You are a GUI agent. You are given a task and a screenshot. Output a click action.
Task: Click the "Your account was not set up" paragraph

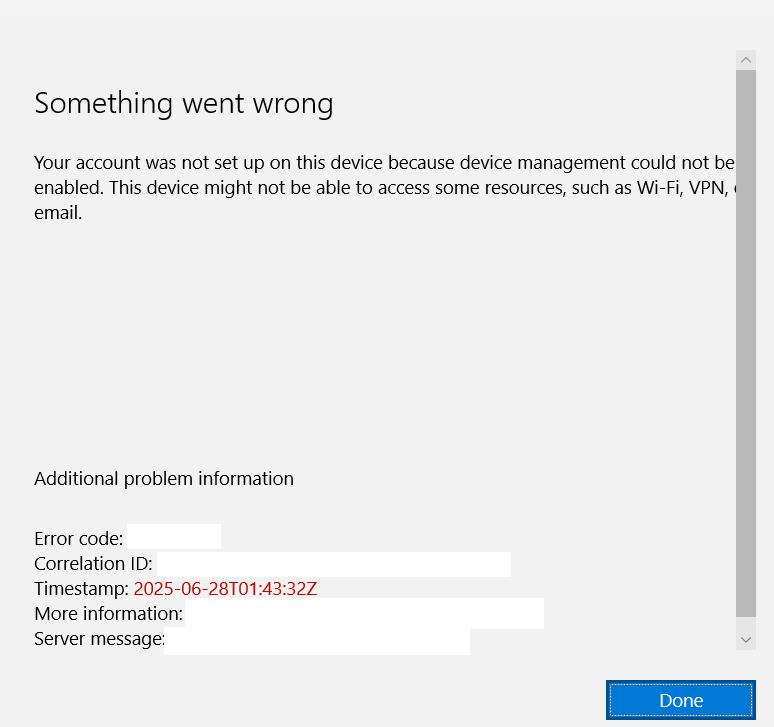pos(385,188)
